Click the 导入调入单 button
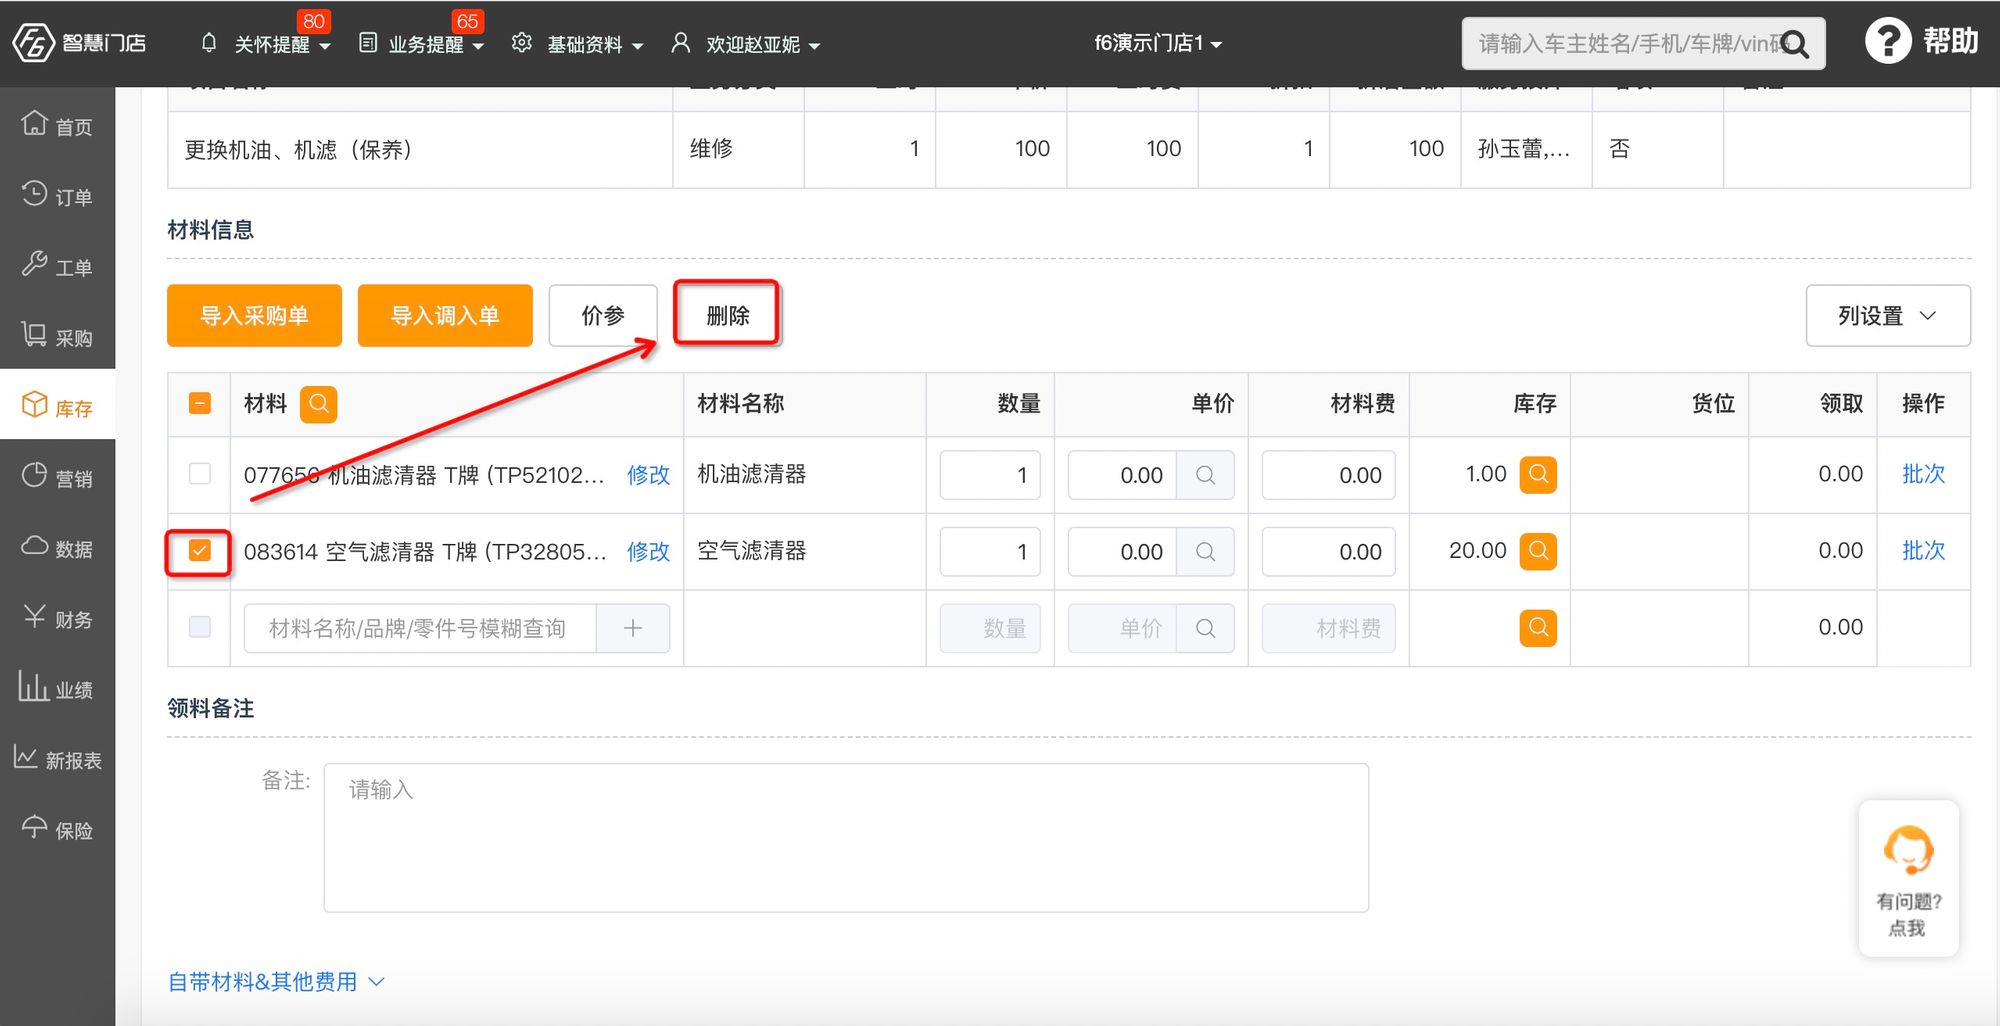2000x1026 pixels. coord(445,316)
